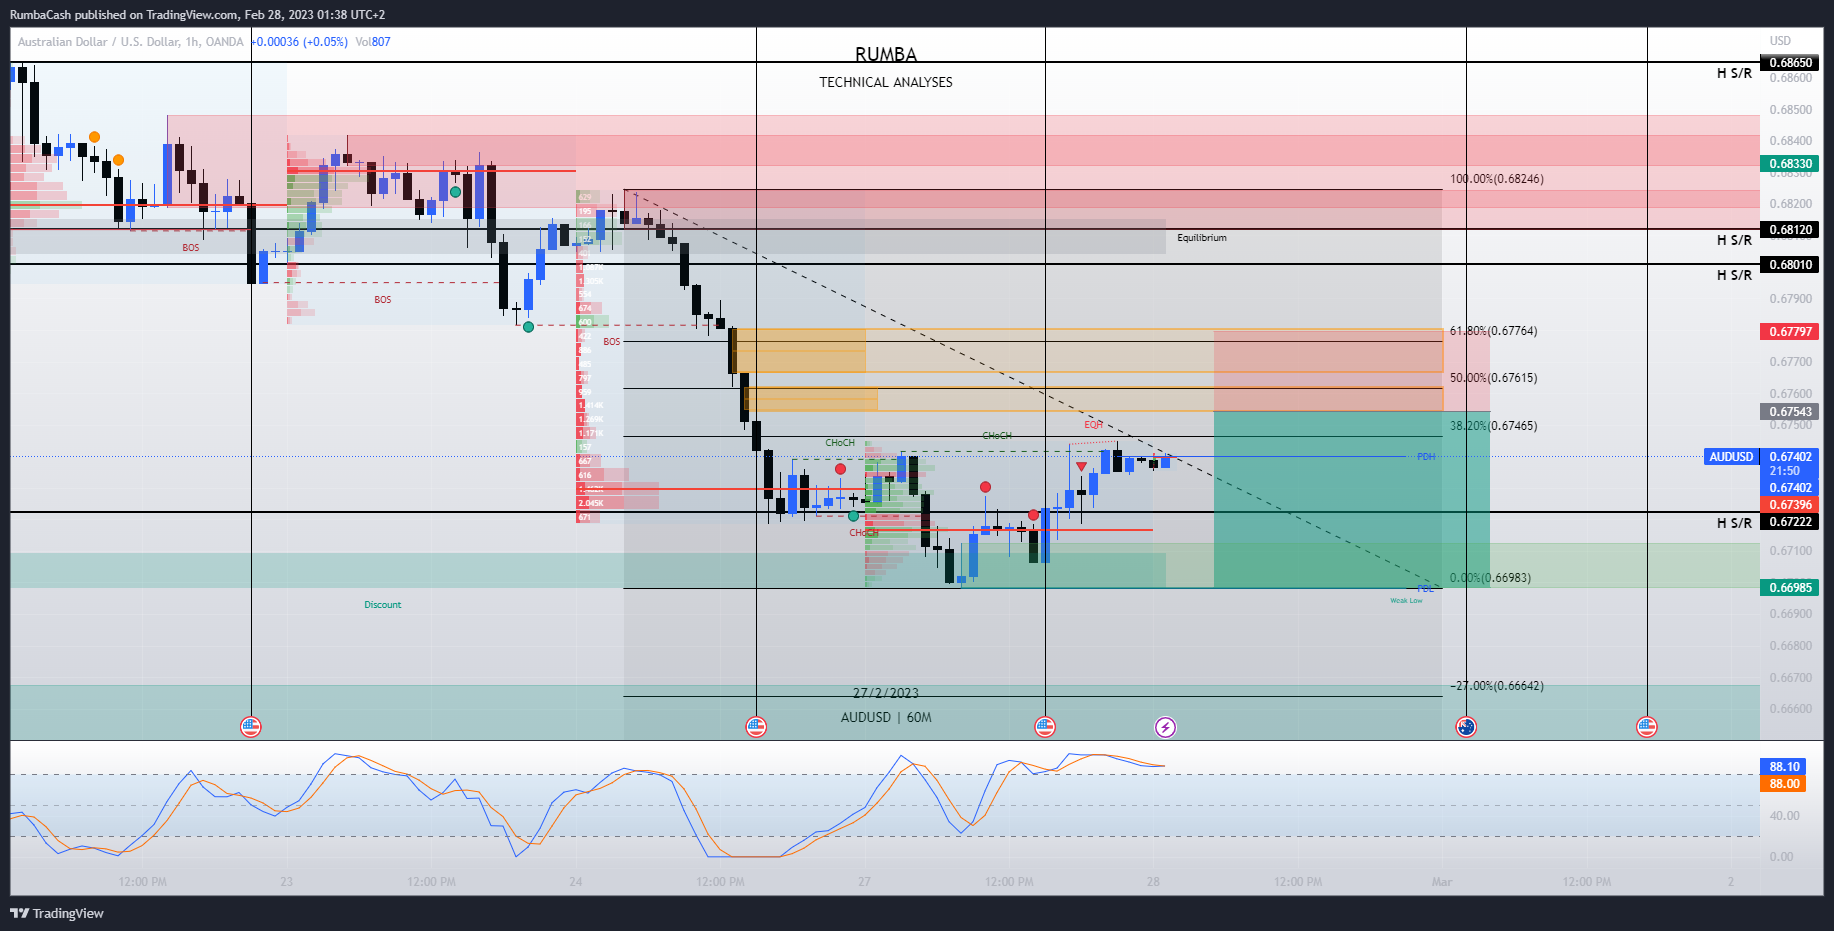The image size is (1834, 931).
Task: Click the orange 88.00 oscillator value
Action: pyautogui.click(x=1784, y=784)
